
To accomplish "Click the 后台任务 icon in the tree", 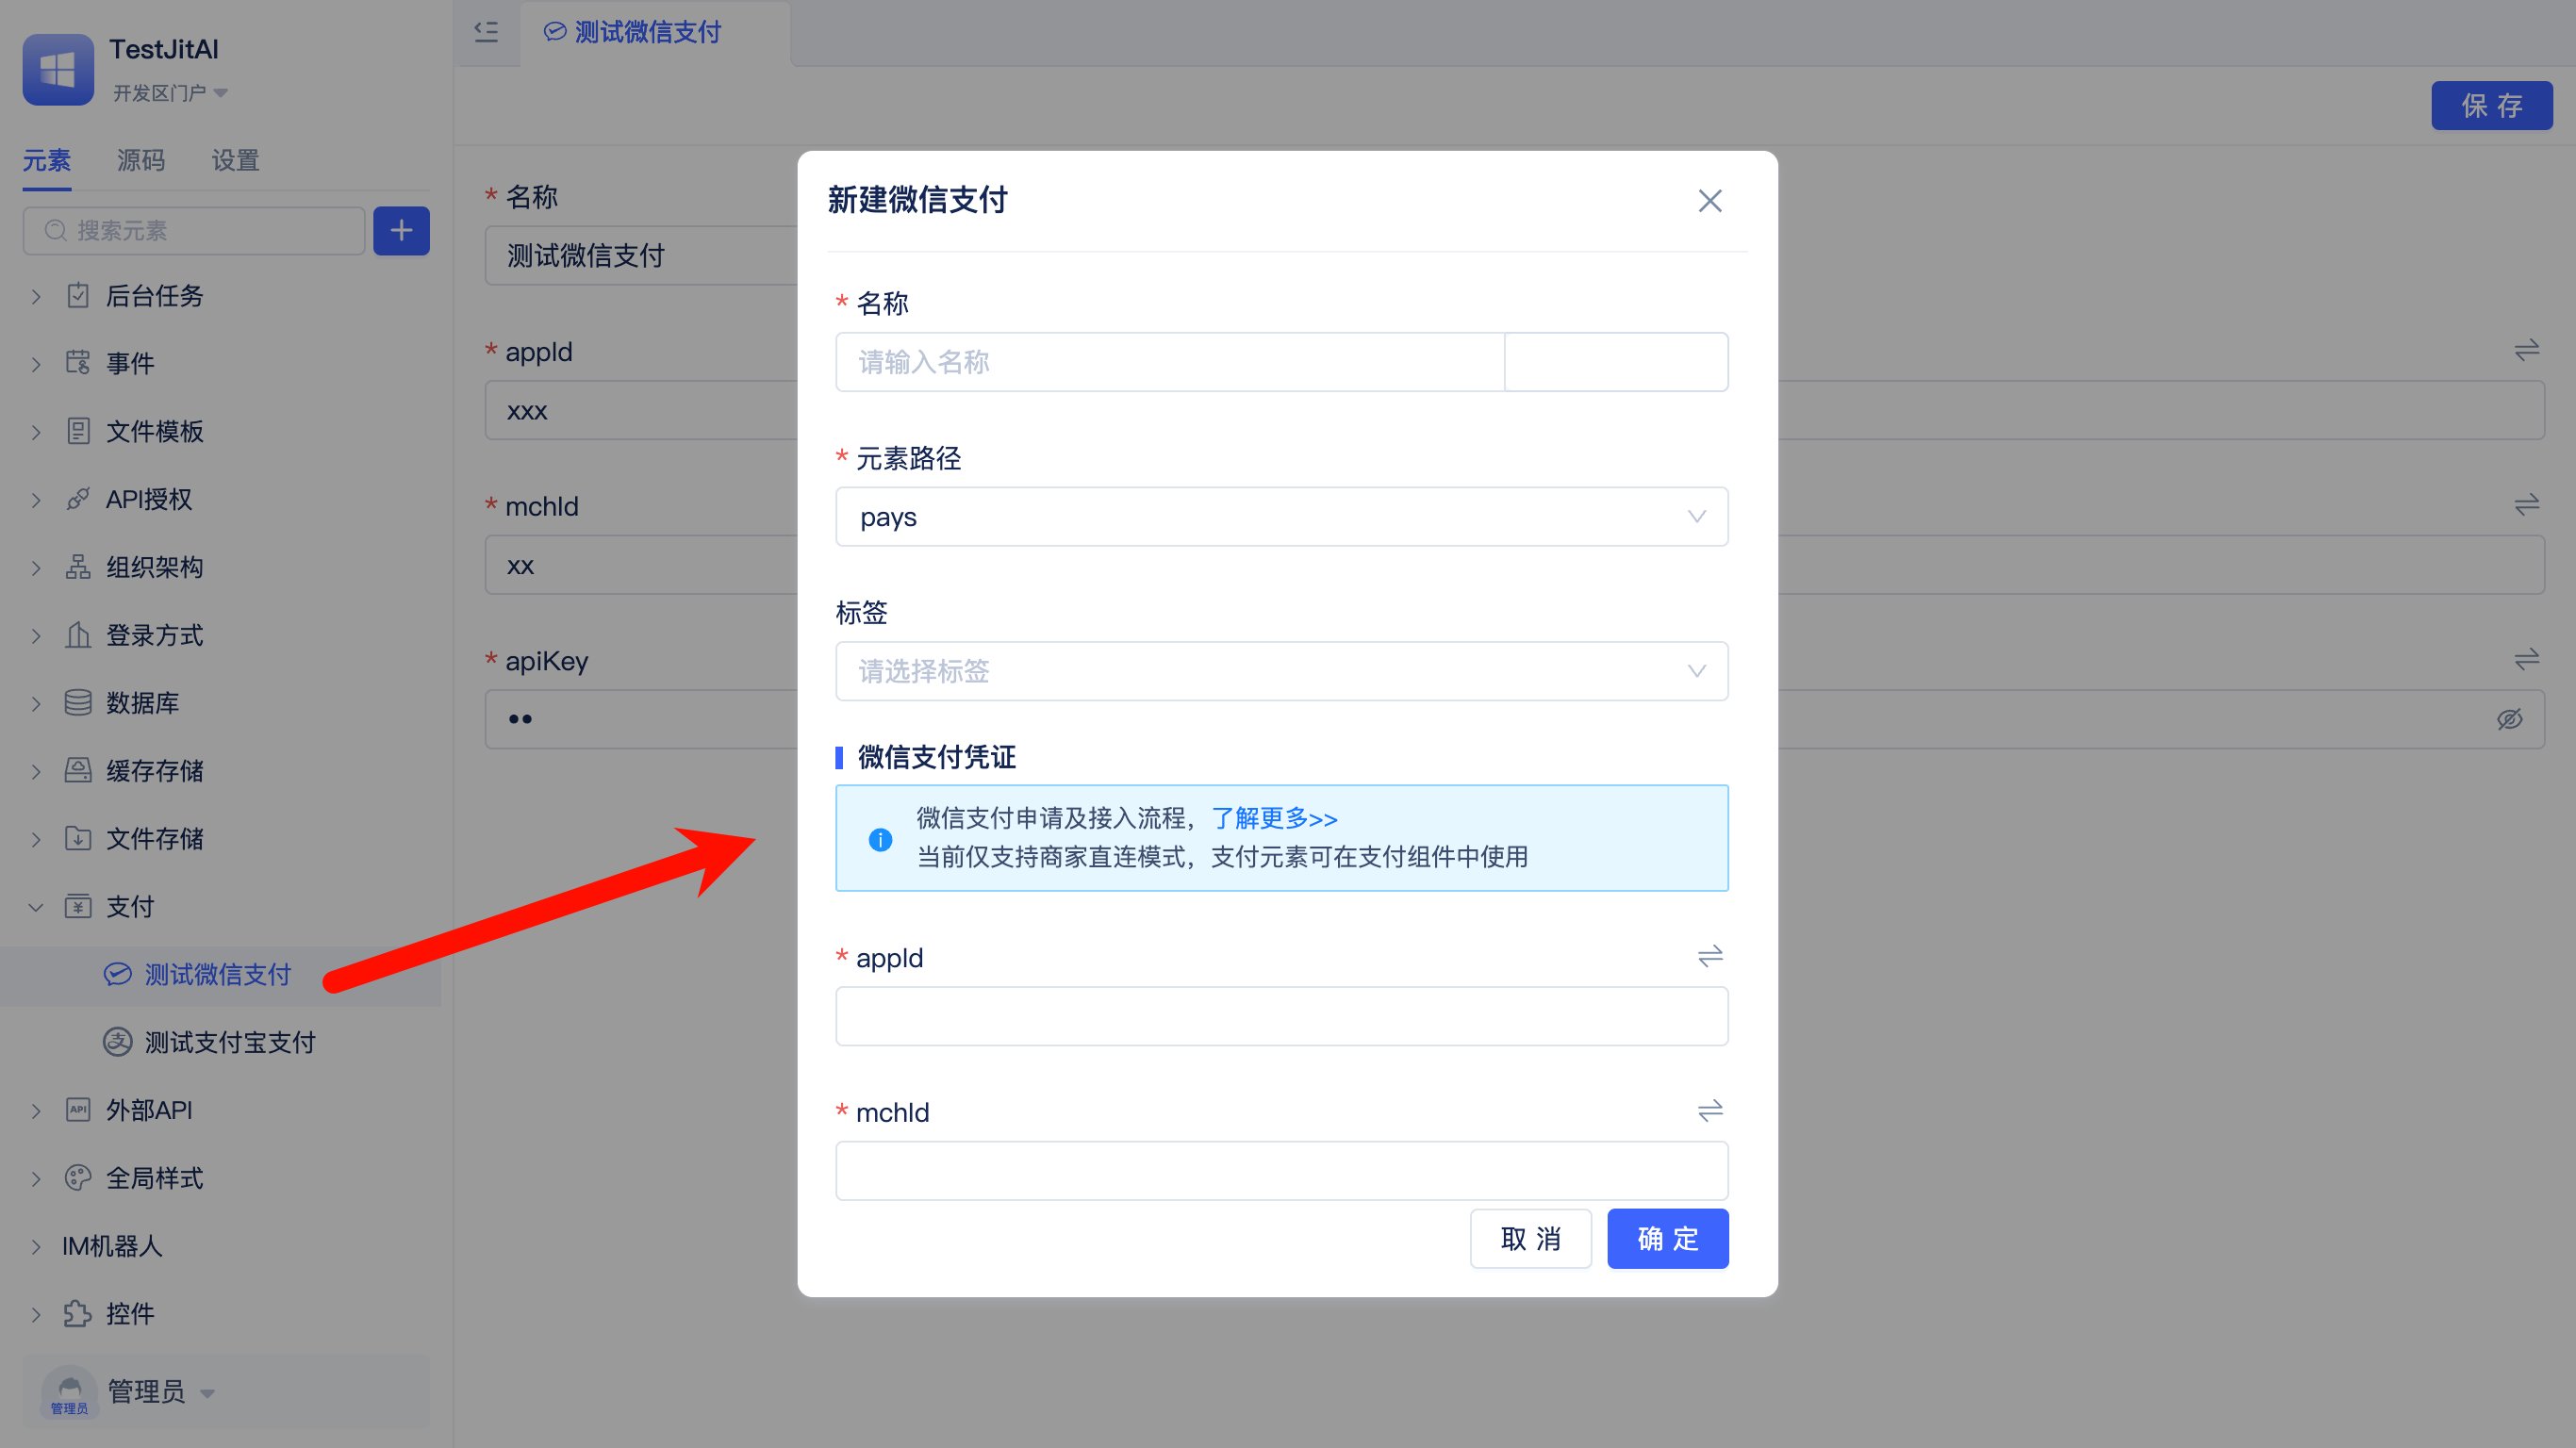I will click(78, 295).
